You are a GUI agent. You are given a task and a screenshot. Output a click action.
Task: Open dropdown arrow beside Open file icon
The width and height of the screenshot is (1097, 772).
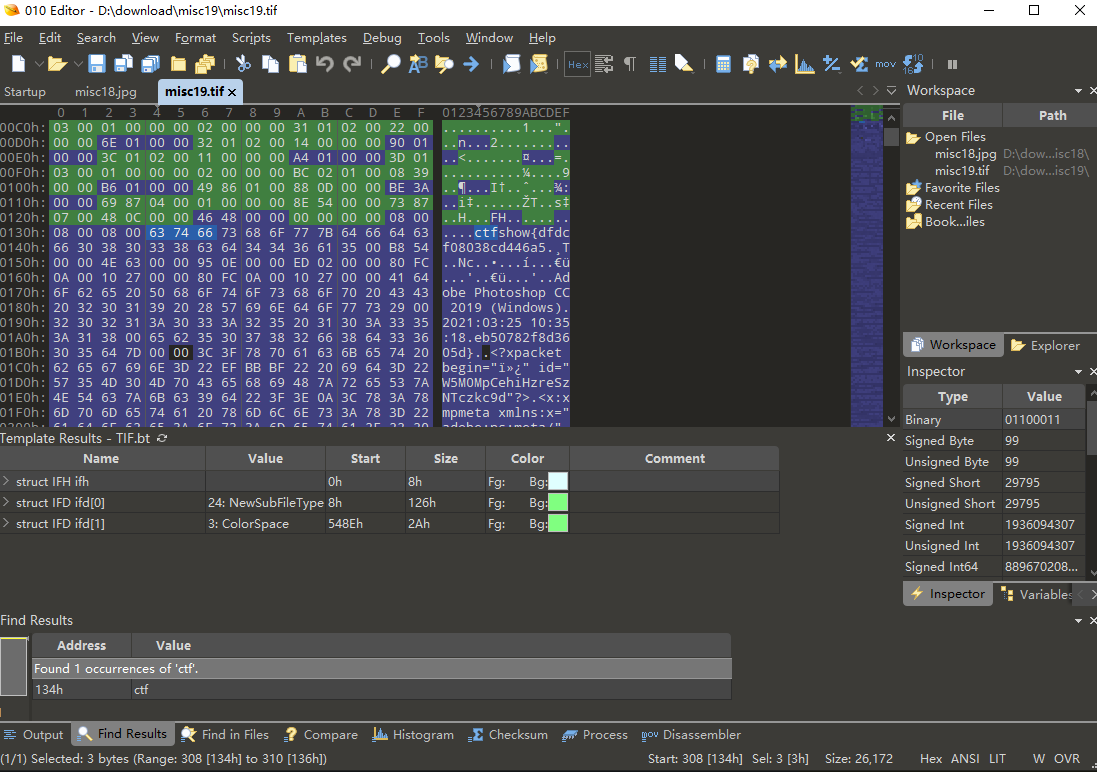pyautogui.click(x=78, y=64)
